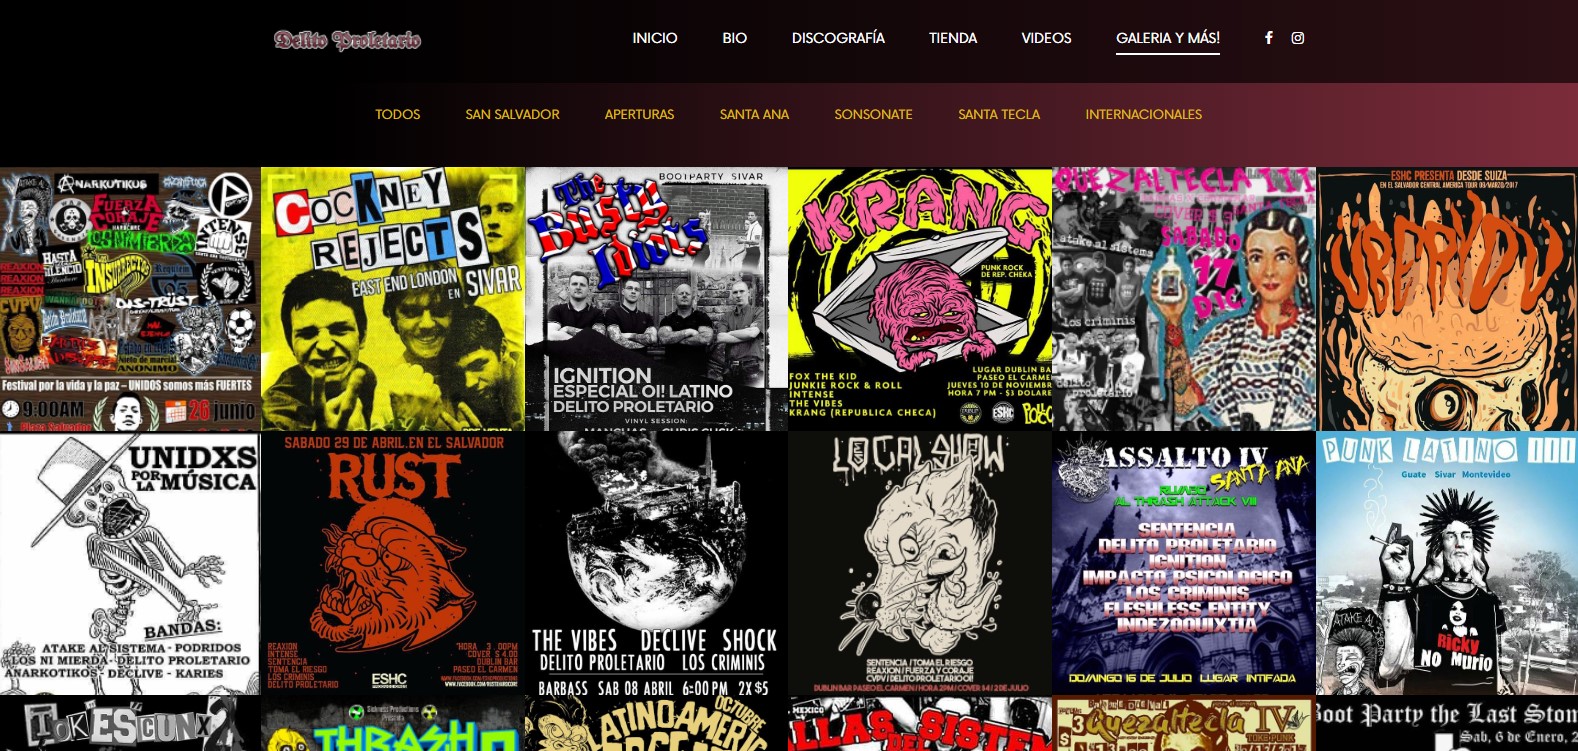The height and width of the screenshot is (751, 1578).
Task: Filter gallery by SANTA ANA
Action: point(754,114)
